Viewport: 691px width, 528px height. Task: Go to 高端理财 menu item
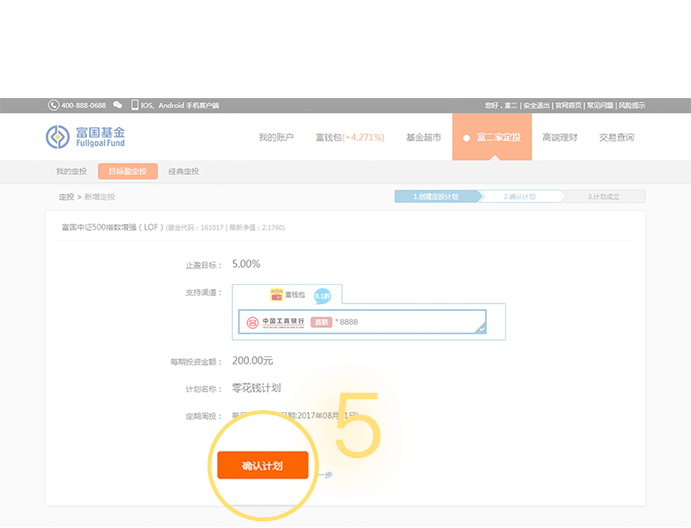coord(559,137)
